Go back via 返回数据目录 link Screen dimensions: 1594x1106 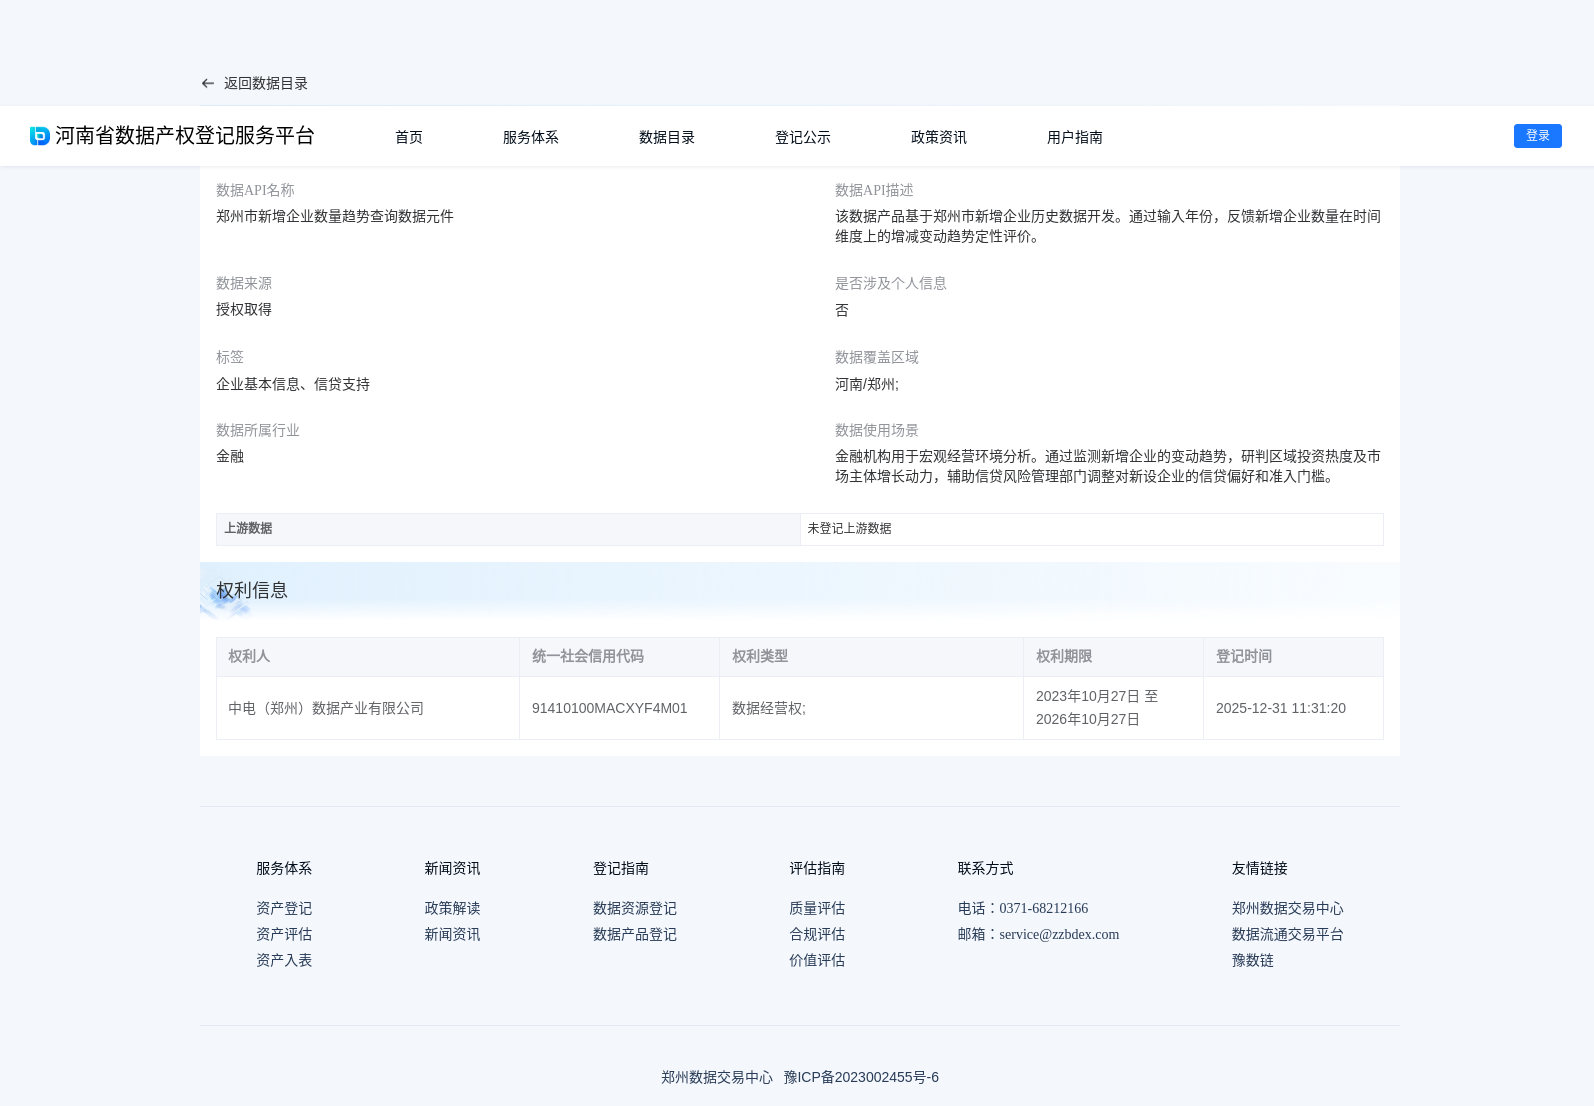pos(266,84)
